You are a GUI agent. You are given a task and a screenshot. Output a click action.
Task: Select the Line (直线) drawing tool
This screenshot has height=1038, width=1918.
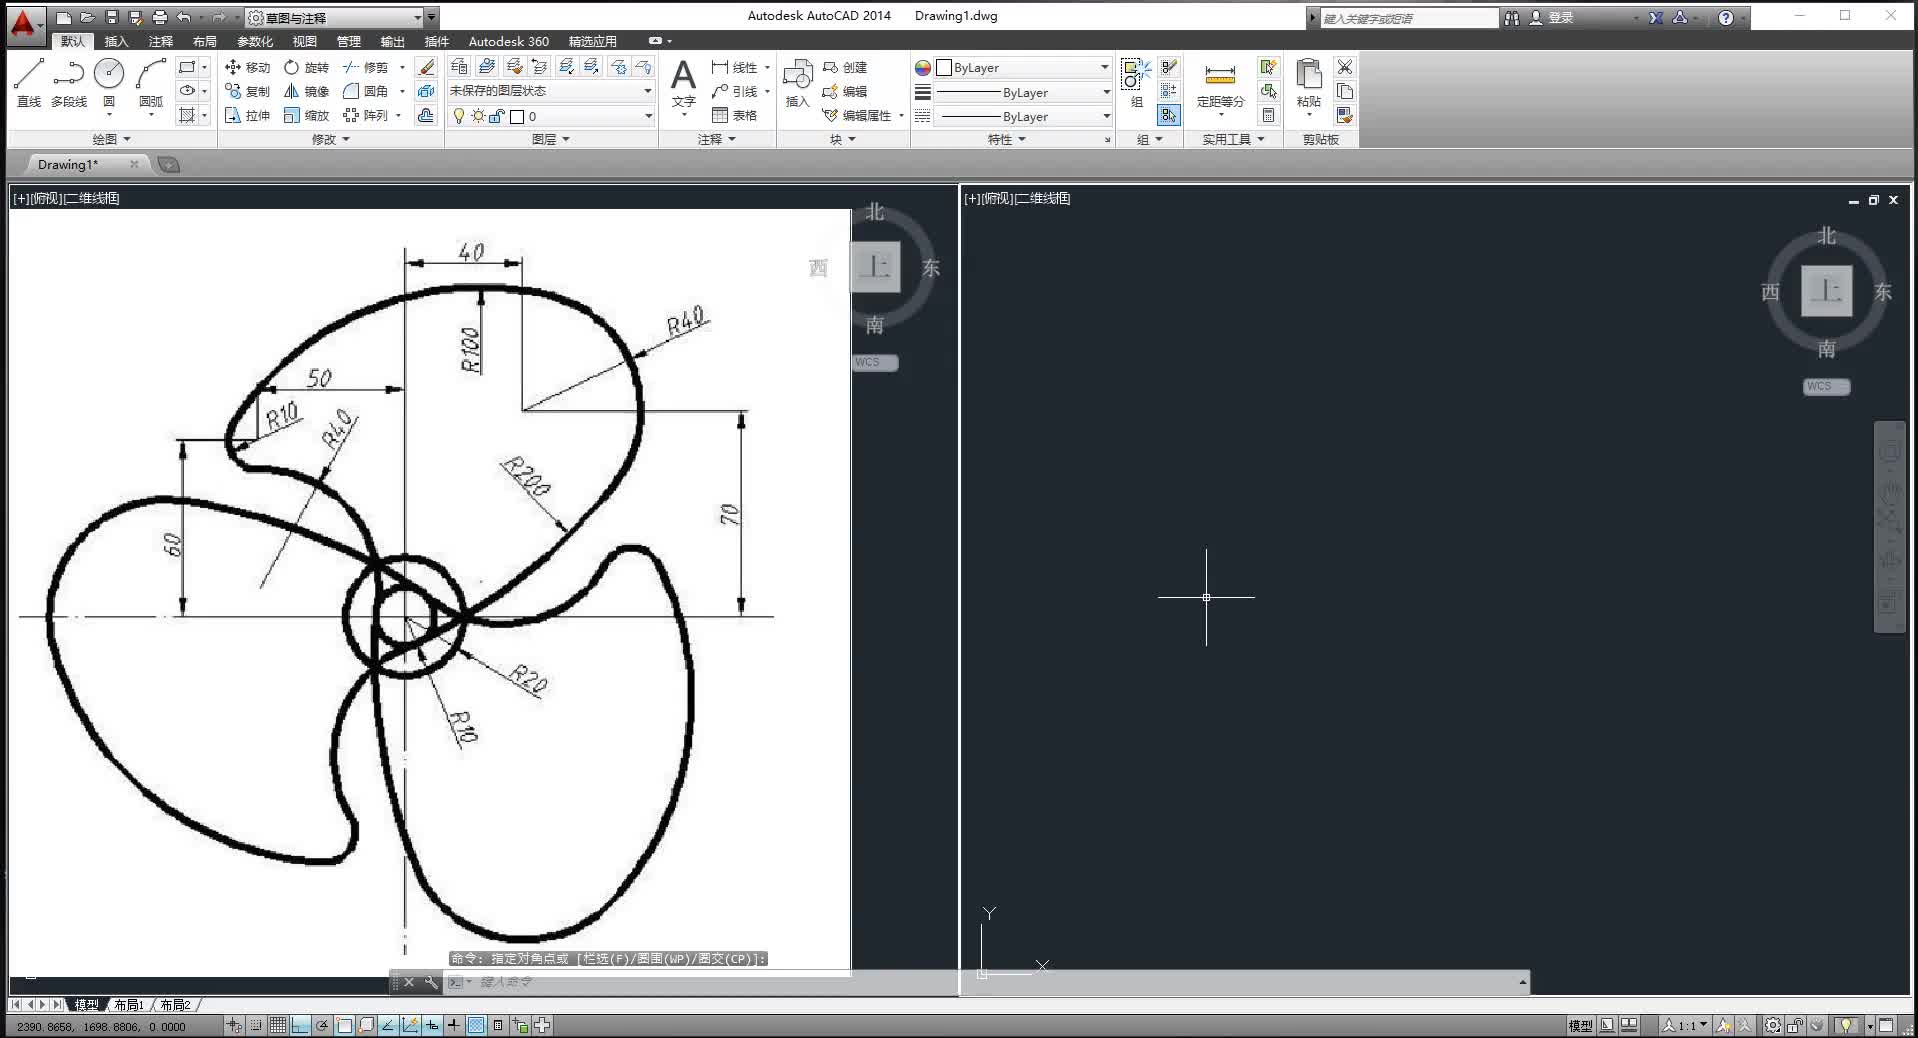tap(29, 82)
